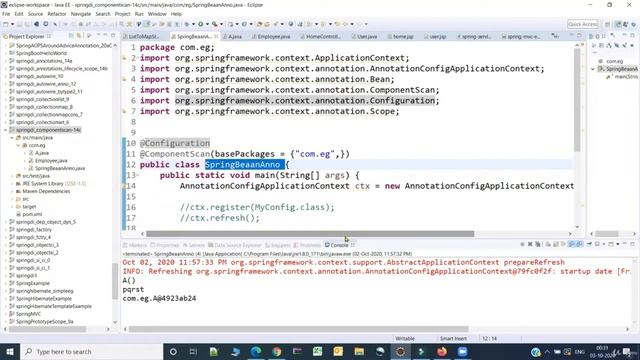The image size is (640, 360).
Task: Minimize the Console view
Action: tap(624, 244)
